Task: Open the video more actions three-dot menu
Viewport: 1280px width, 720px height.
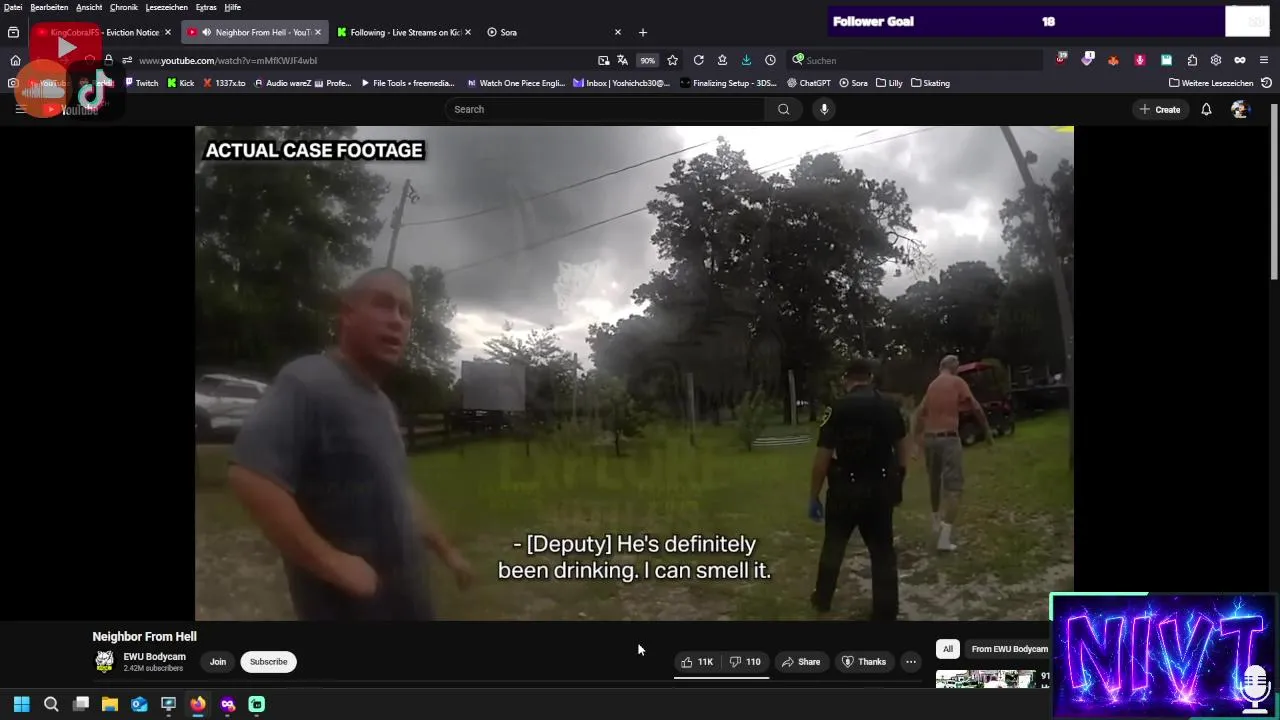Action: (x=910, y=662)
